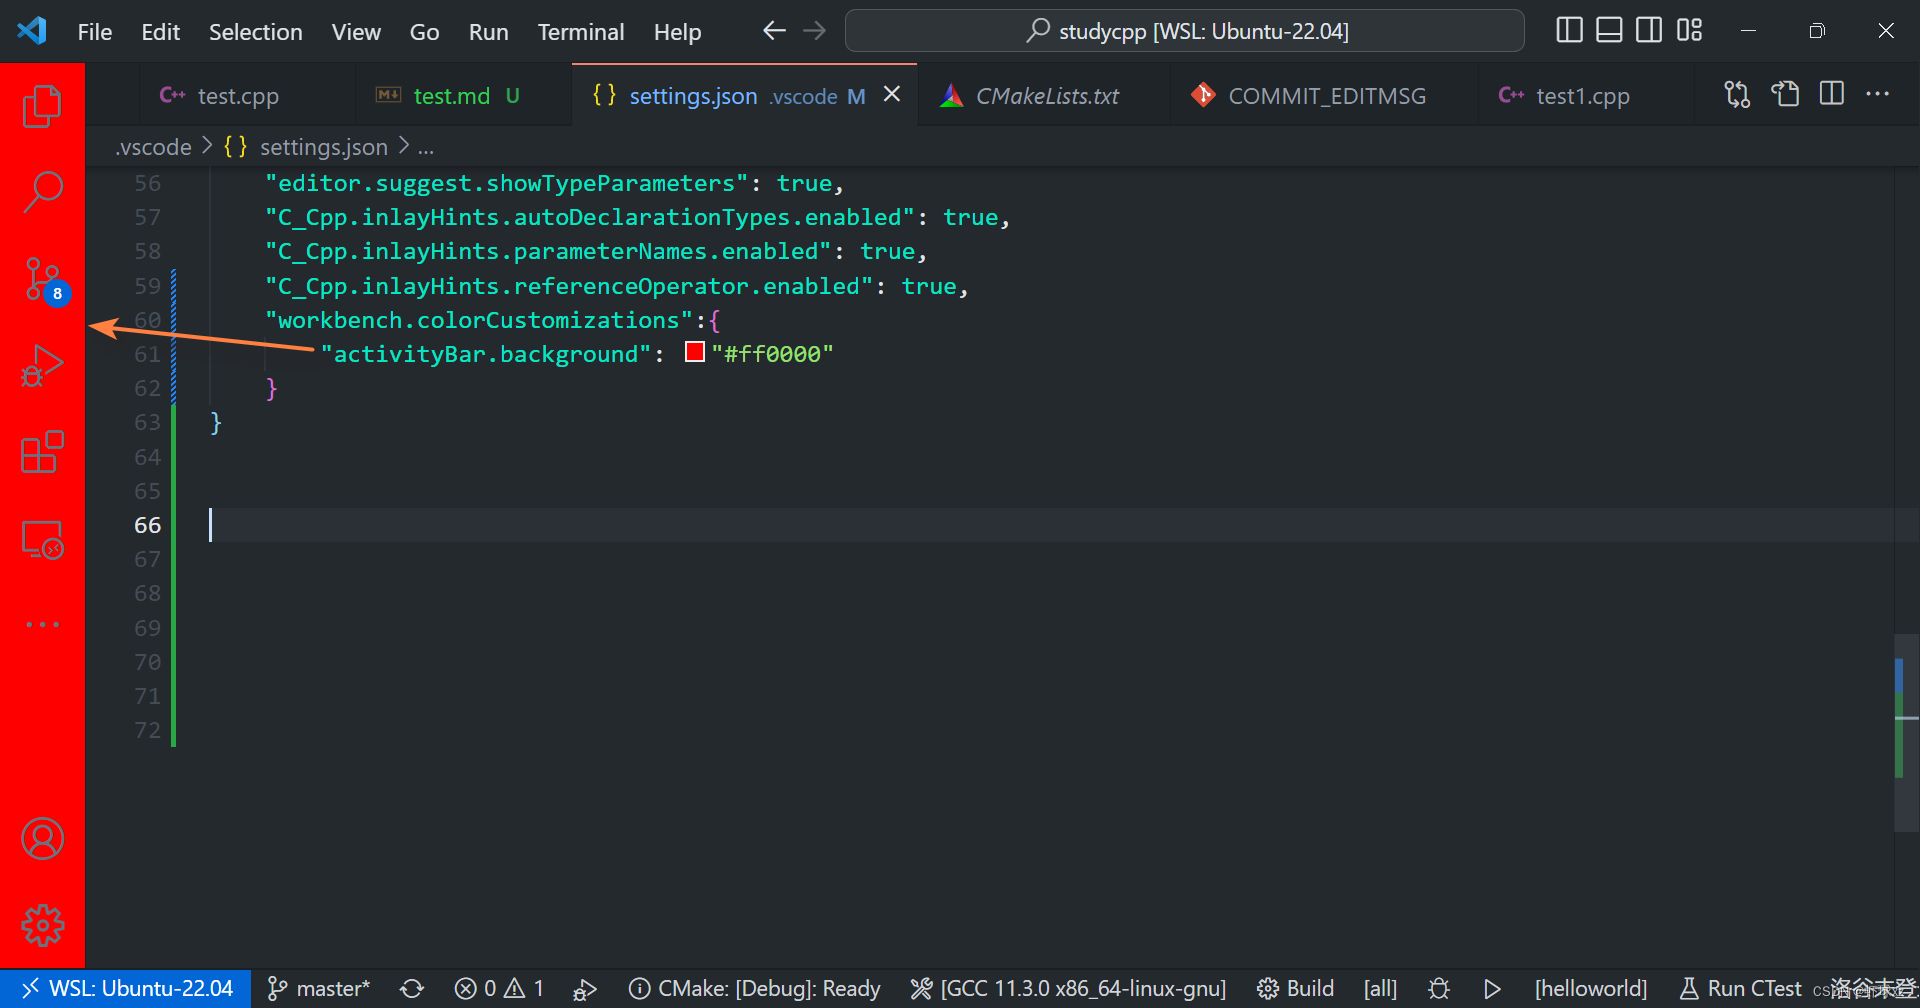Click the settings.json breadcrumb item
1920x1008 pixels.
(x=323, y=147)
